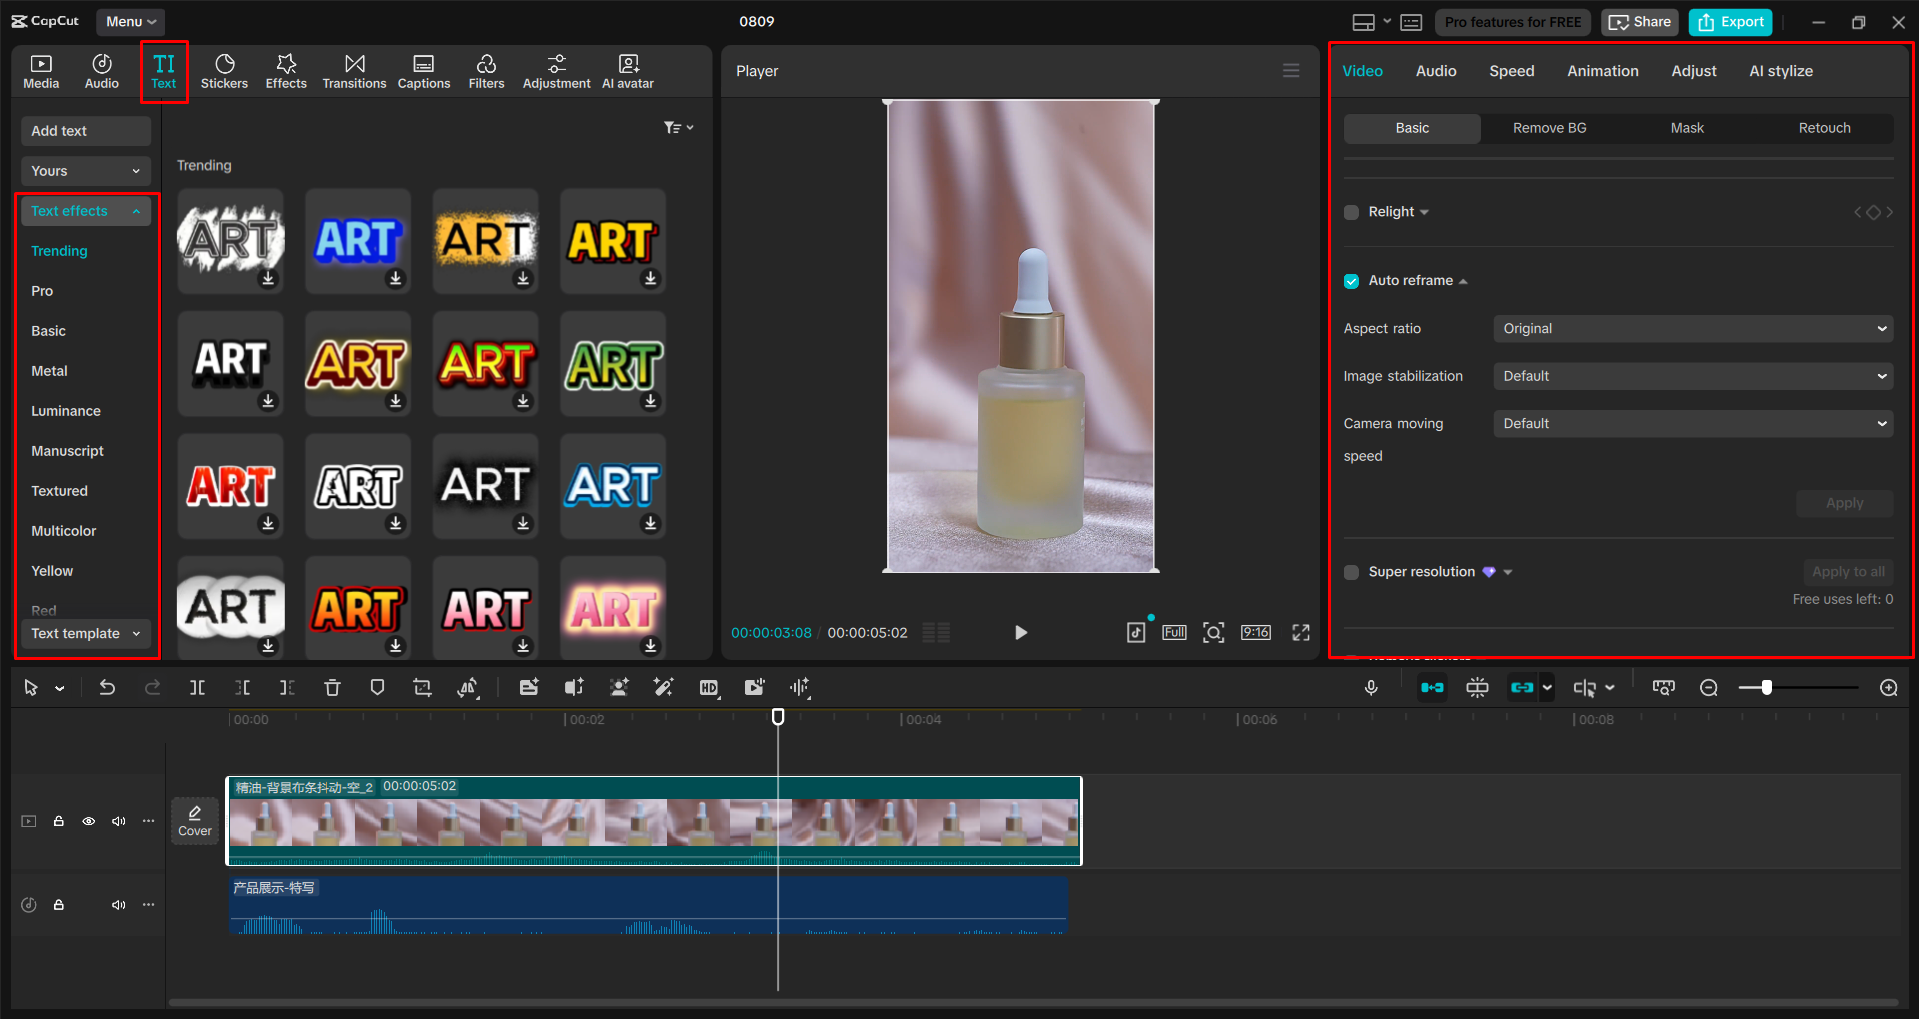Expand the Camera moving Default dropdown

1692,423
